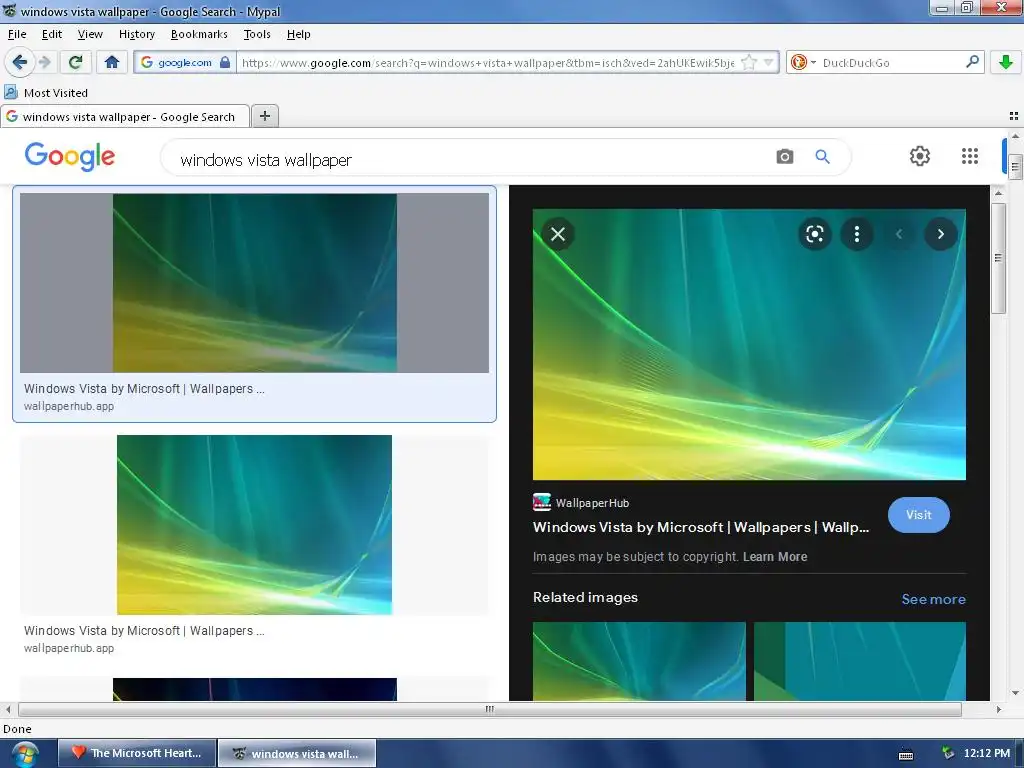Open the History menu
Screen dimensions: 1024x768
coord(136,34)
